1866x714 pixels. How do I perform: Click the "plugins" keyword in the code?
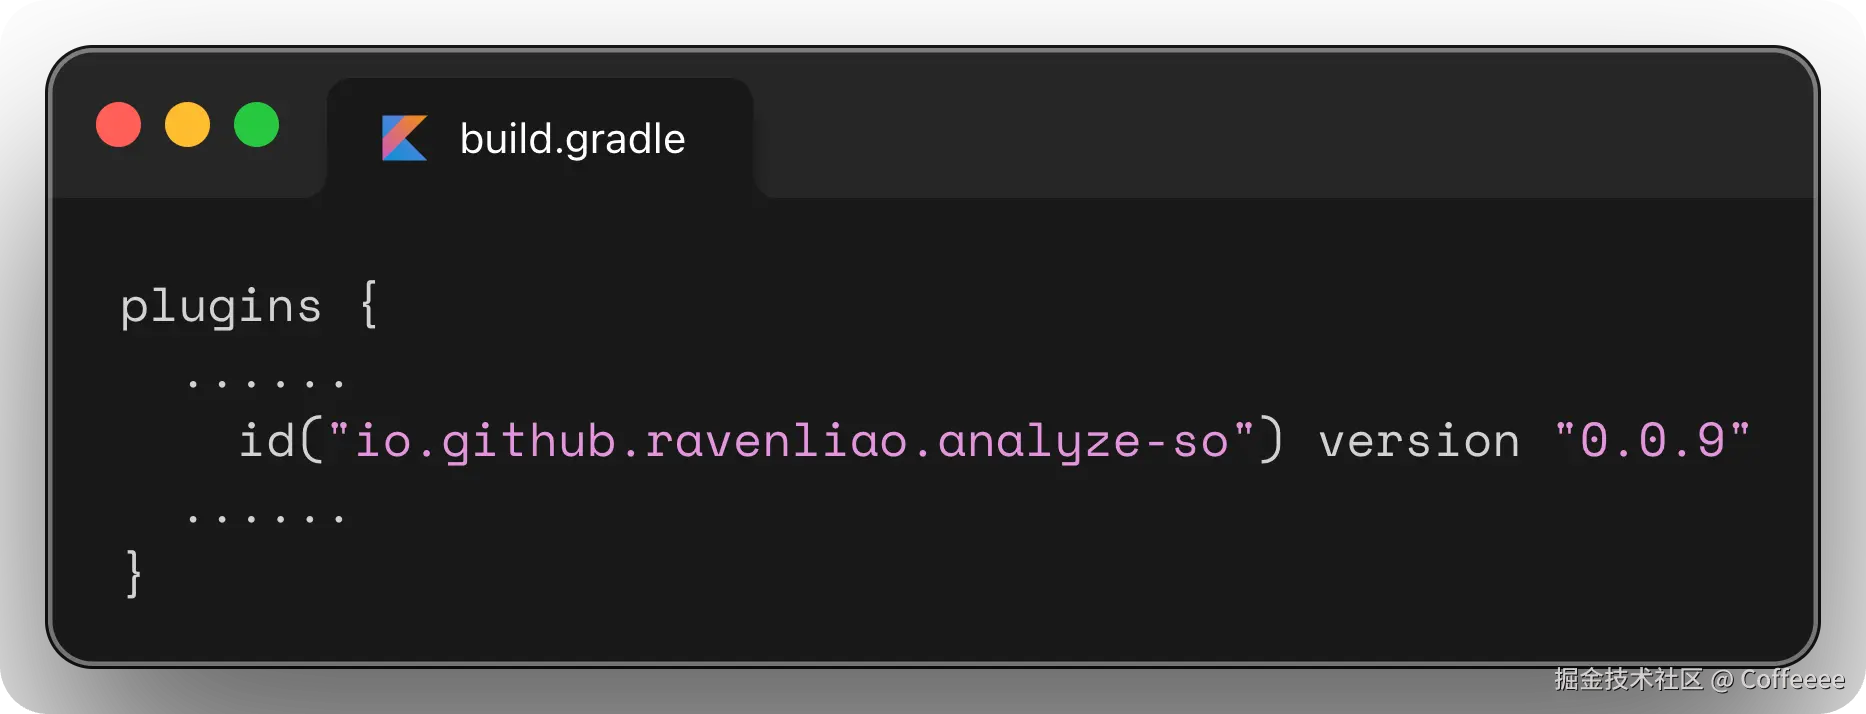[x=221, y=306]
